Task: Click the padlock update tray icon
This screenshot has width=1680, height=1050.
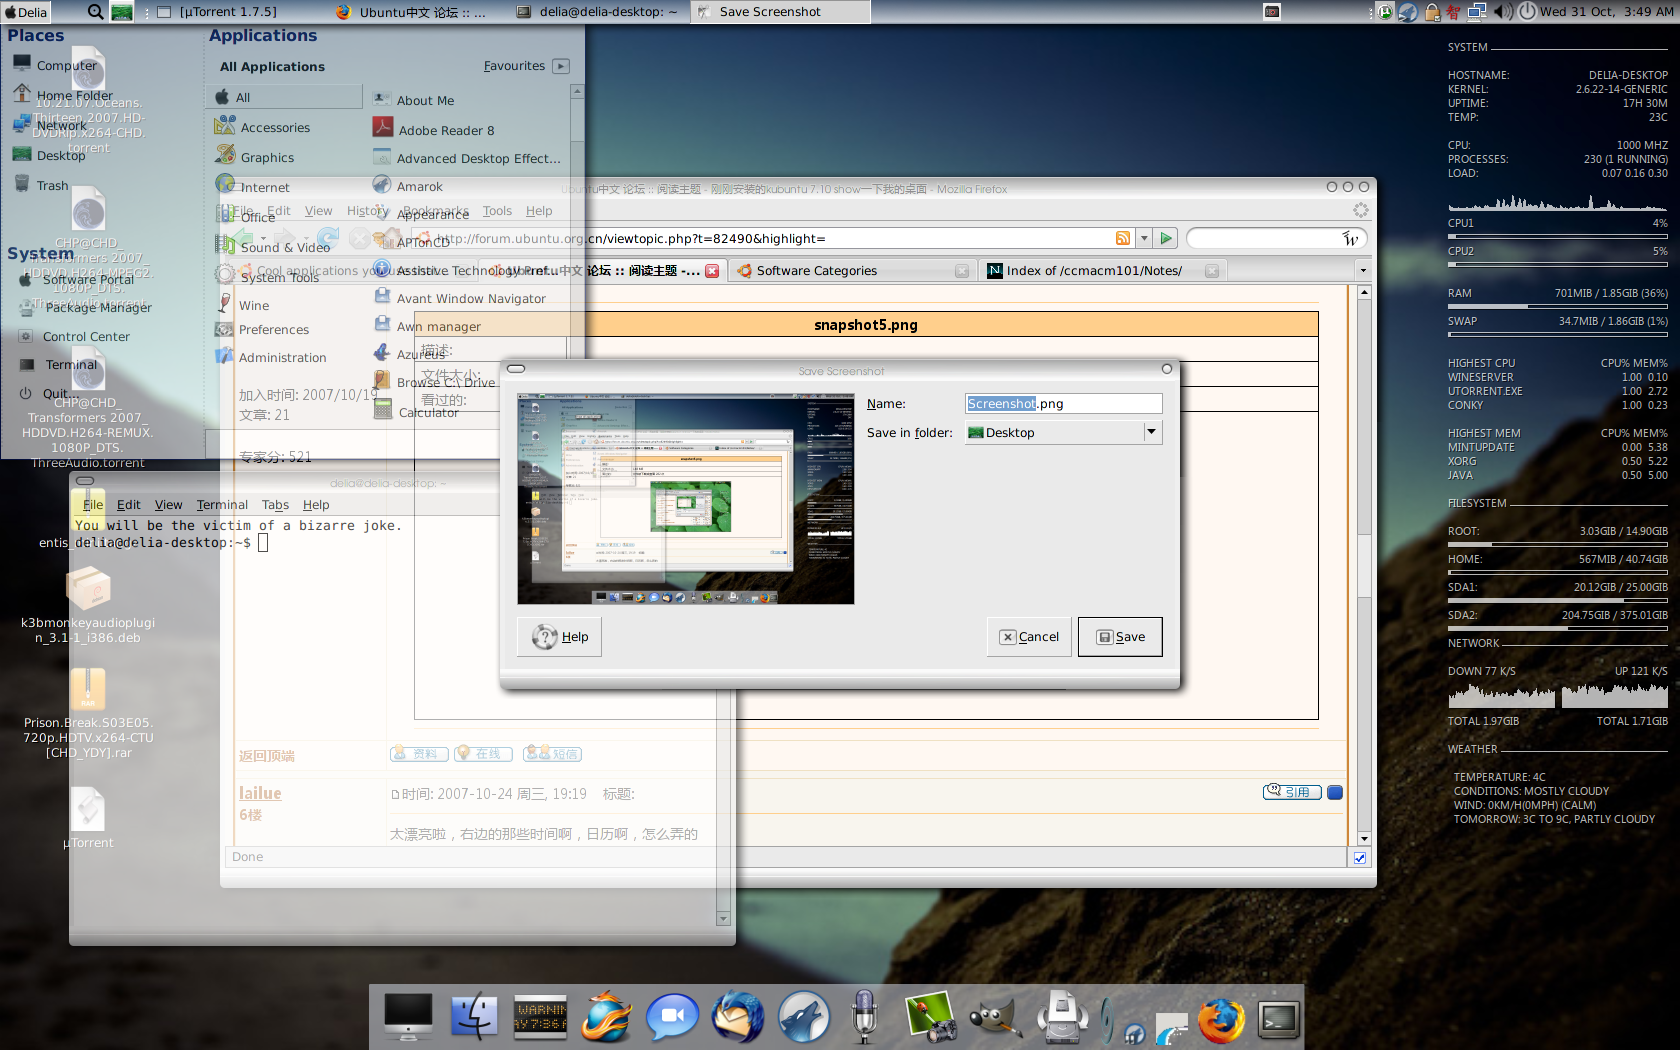Action: coord(1432,12)
